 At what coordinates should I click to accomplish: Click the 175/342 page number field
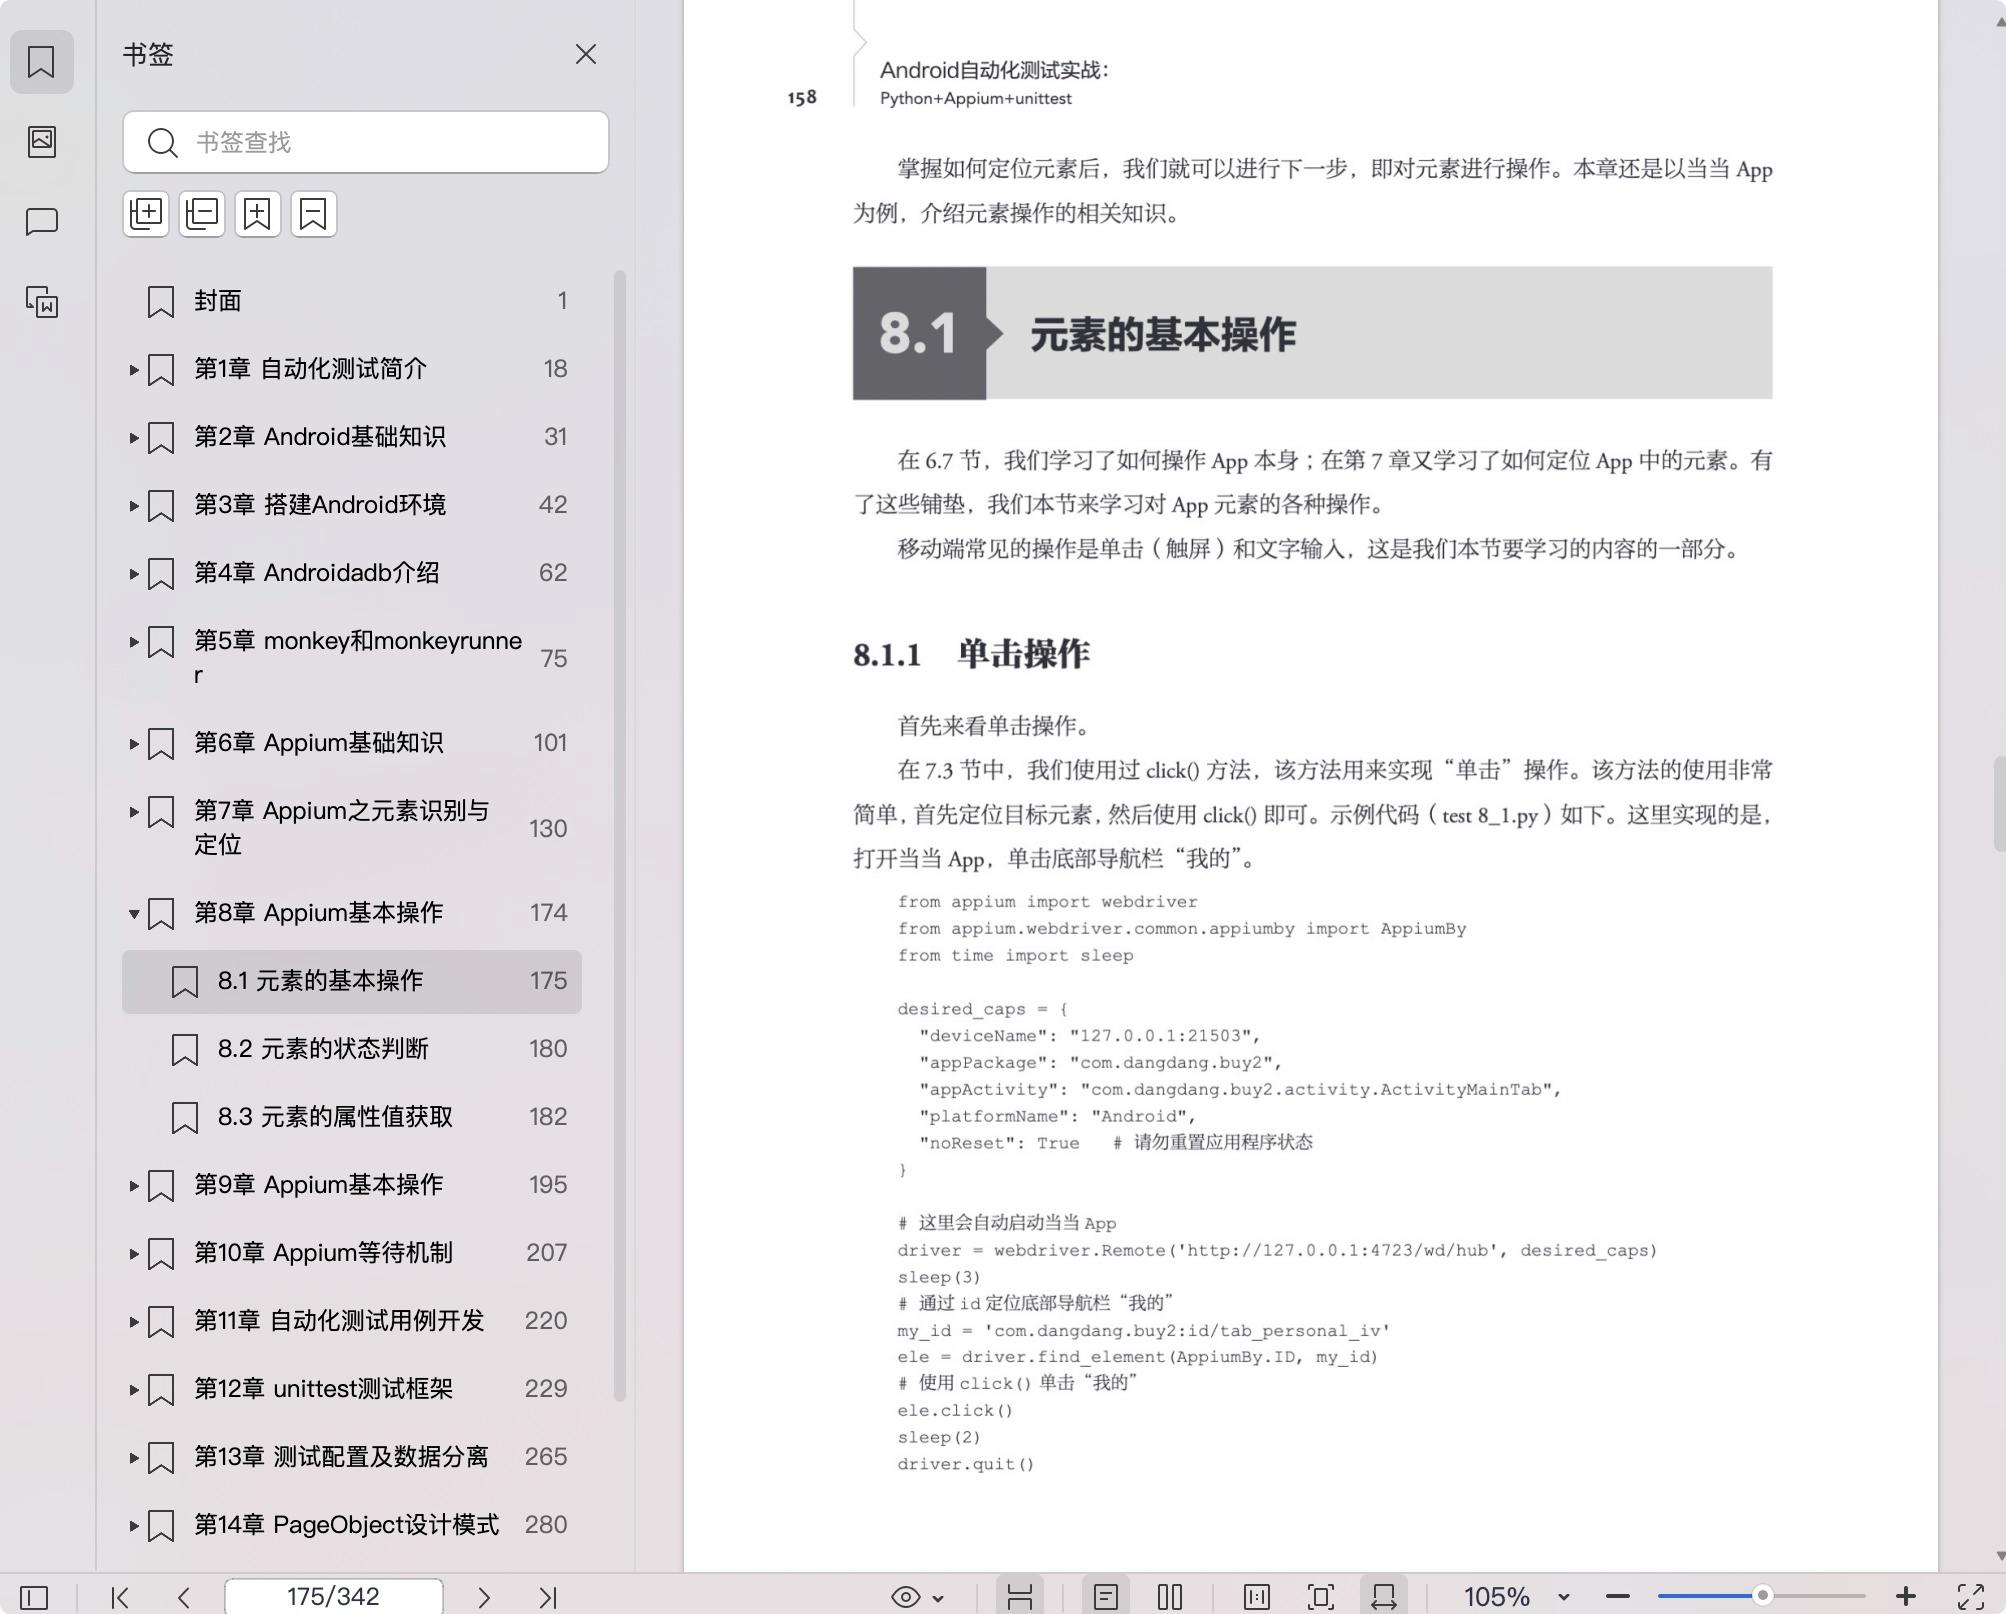(x=333, y=1596)
